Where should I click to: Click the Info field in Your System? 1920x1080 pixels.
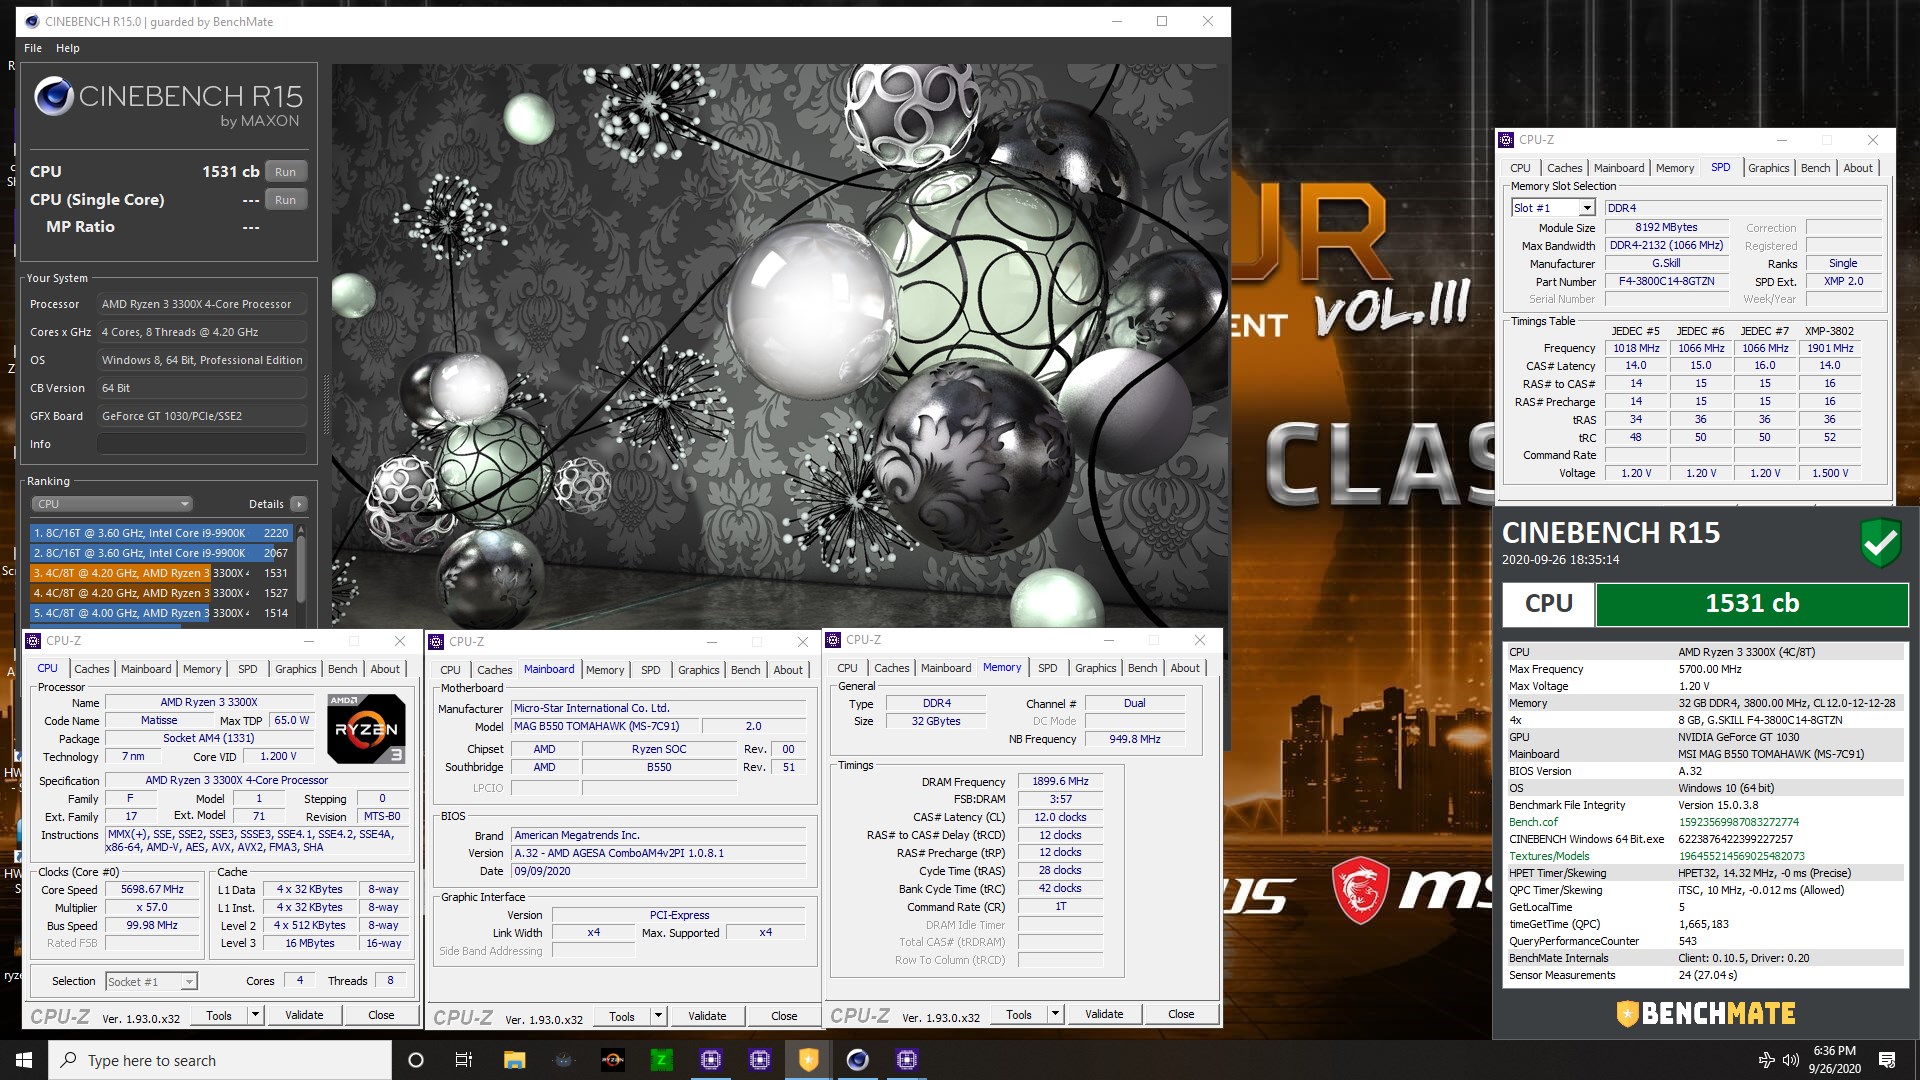point(202,444)
